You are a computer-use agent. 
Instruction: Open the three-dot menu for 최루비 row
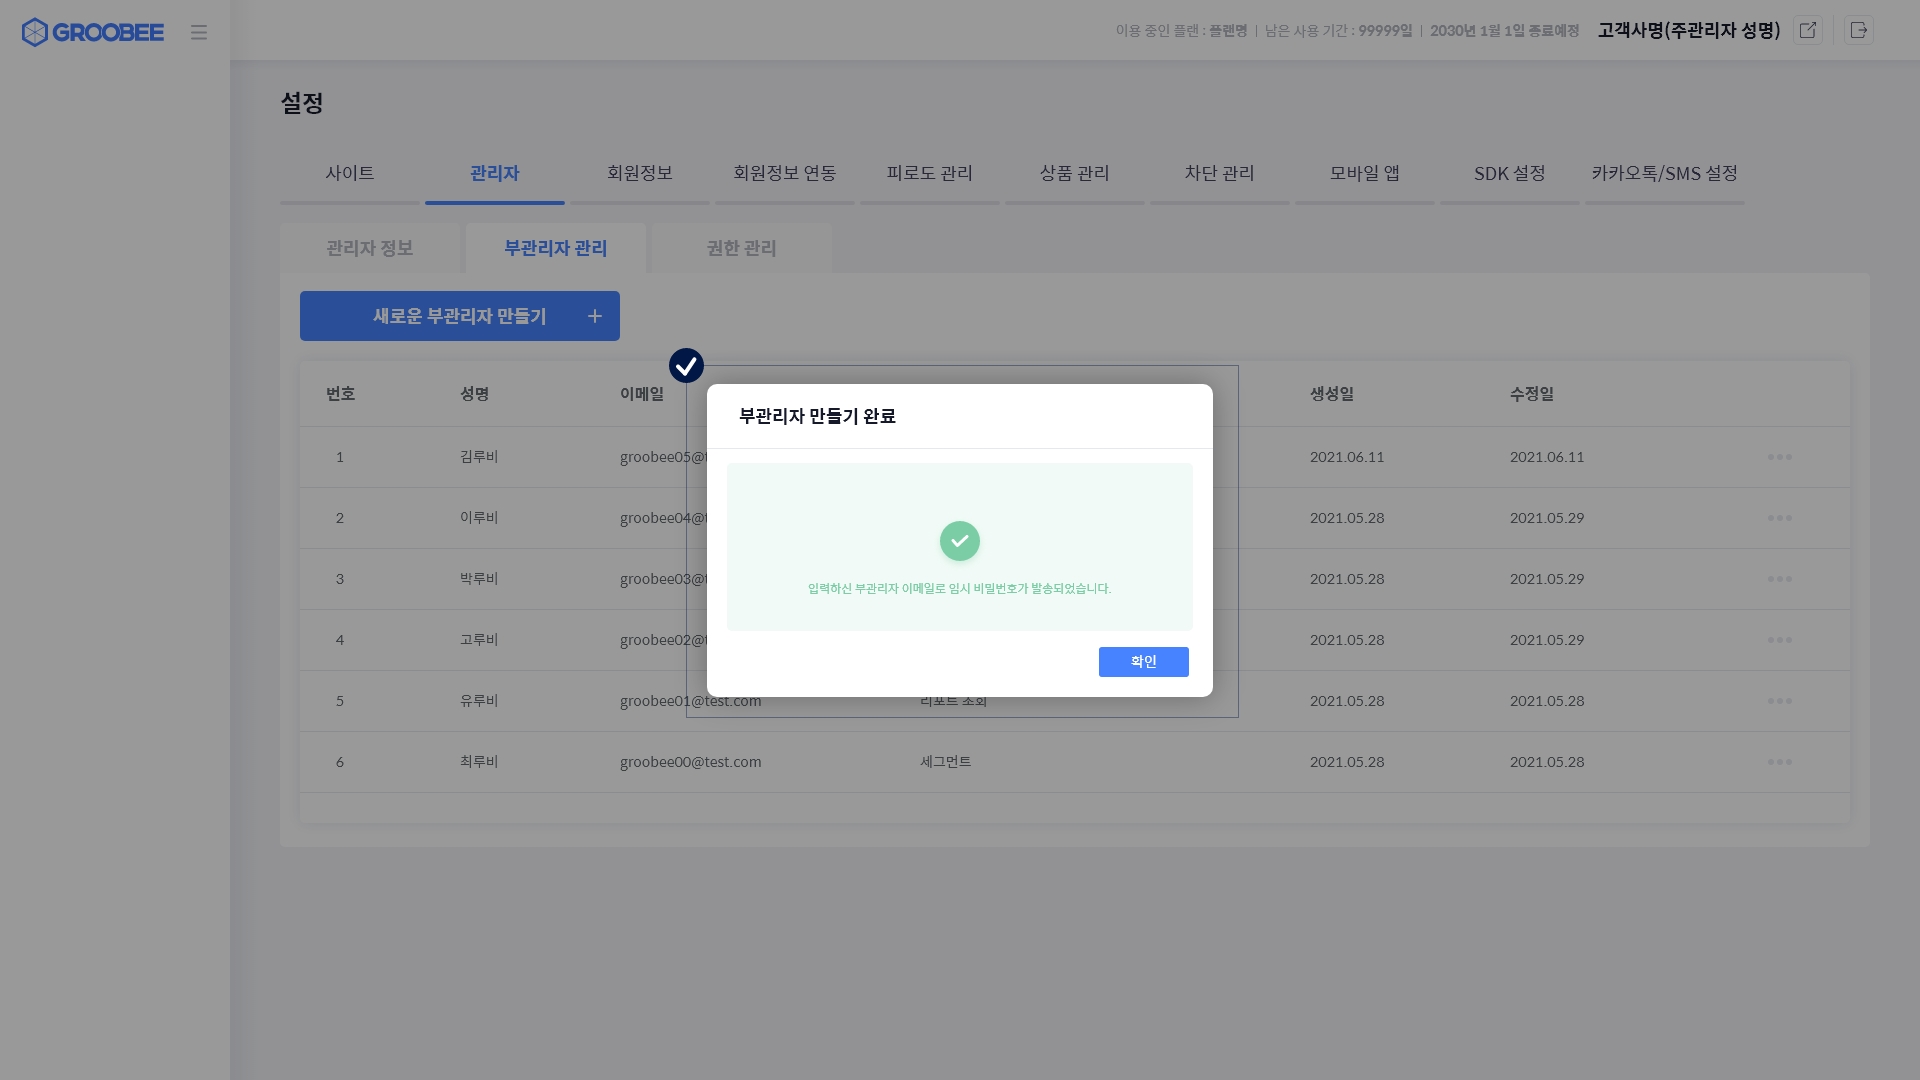click(1779, 762)
